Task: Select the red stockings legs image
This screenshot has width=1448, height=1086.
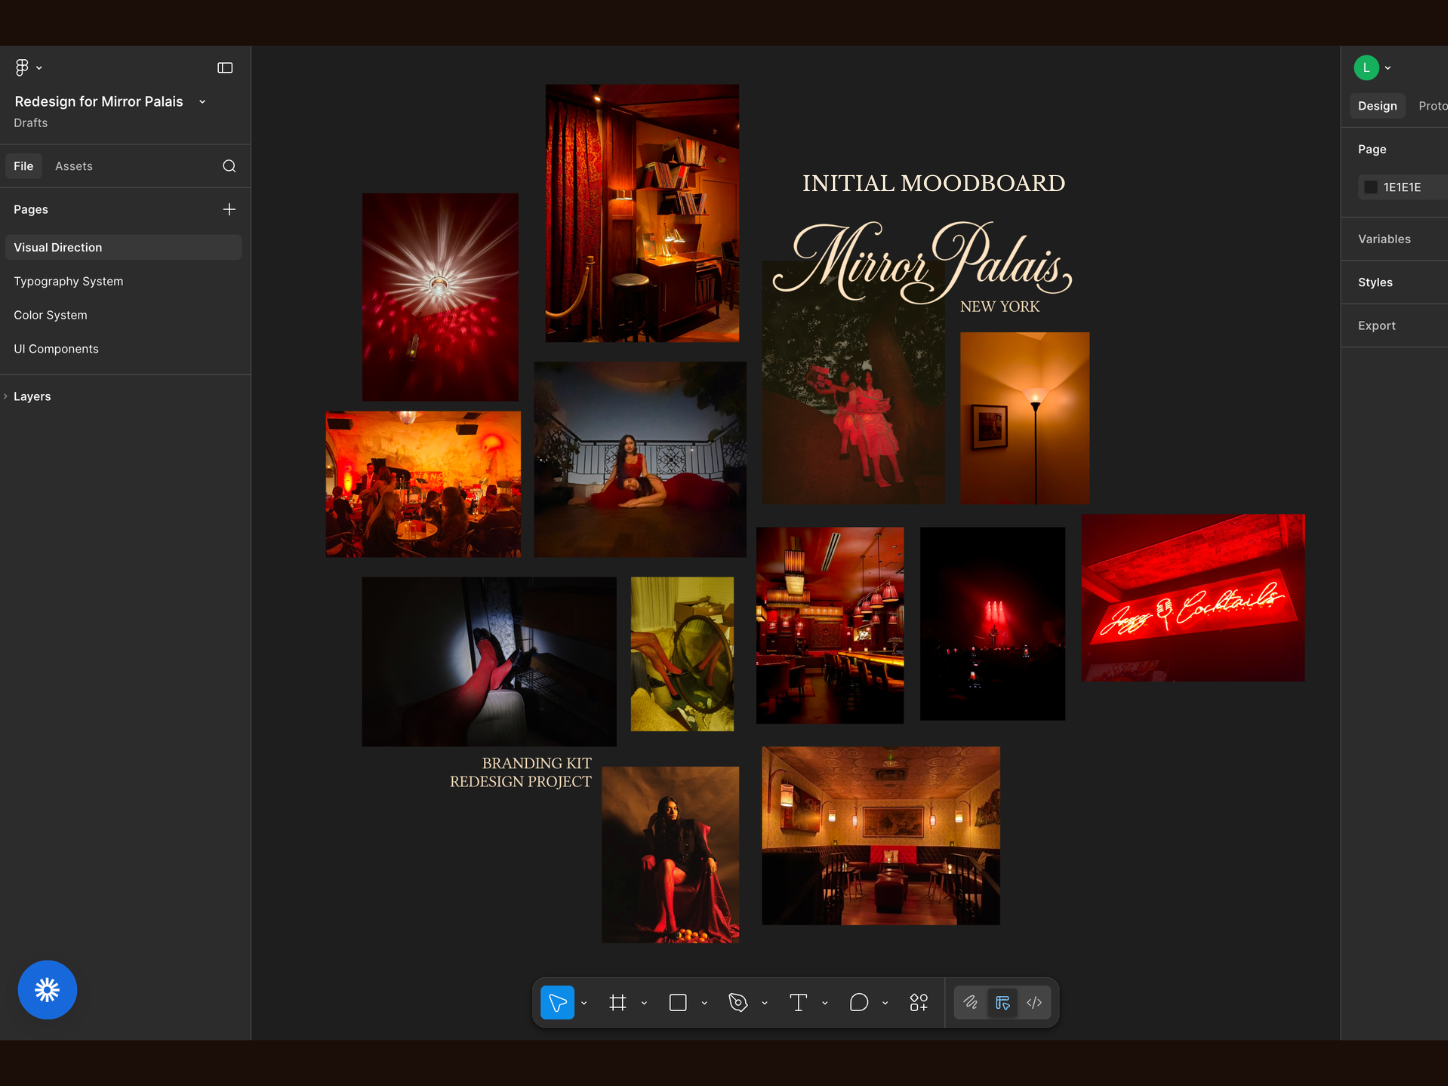Action: [x=489, y=662]
